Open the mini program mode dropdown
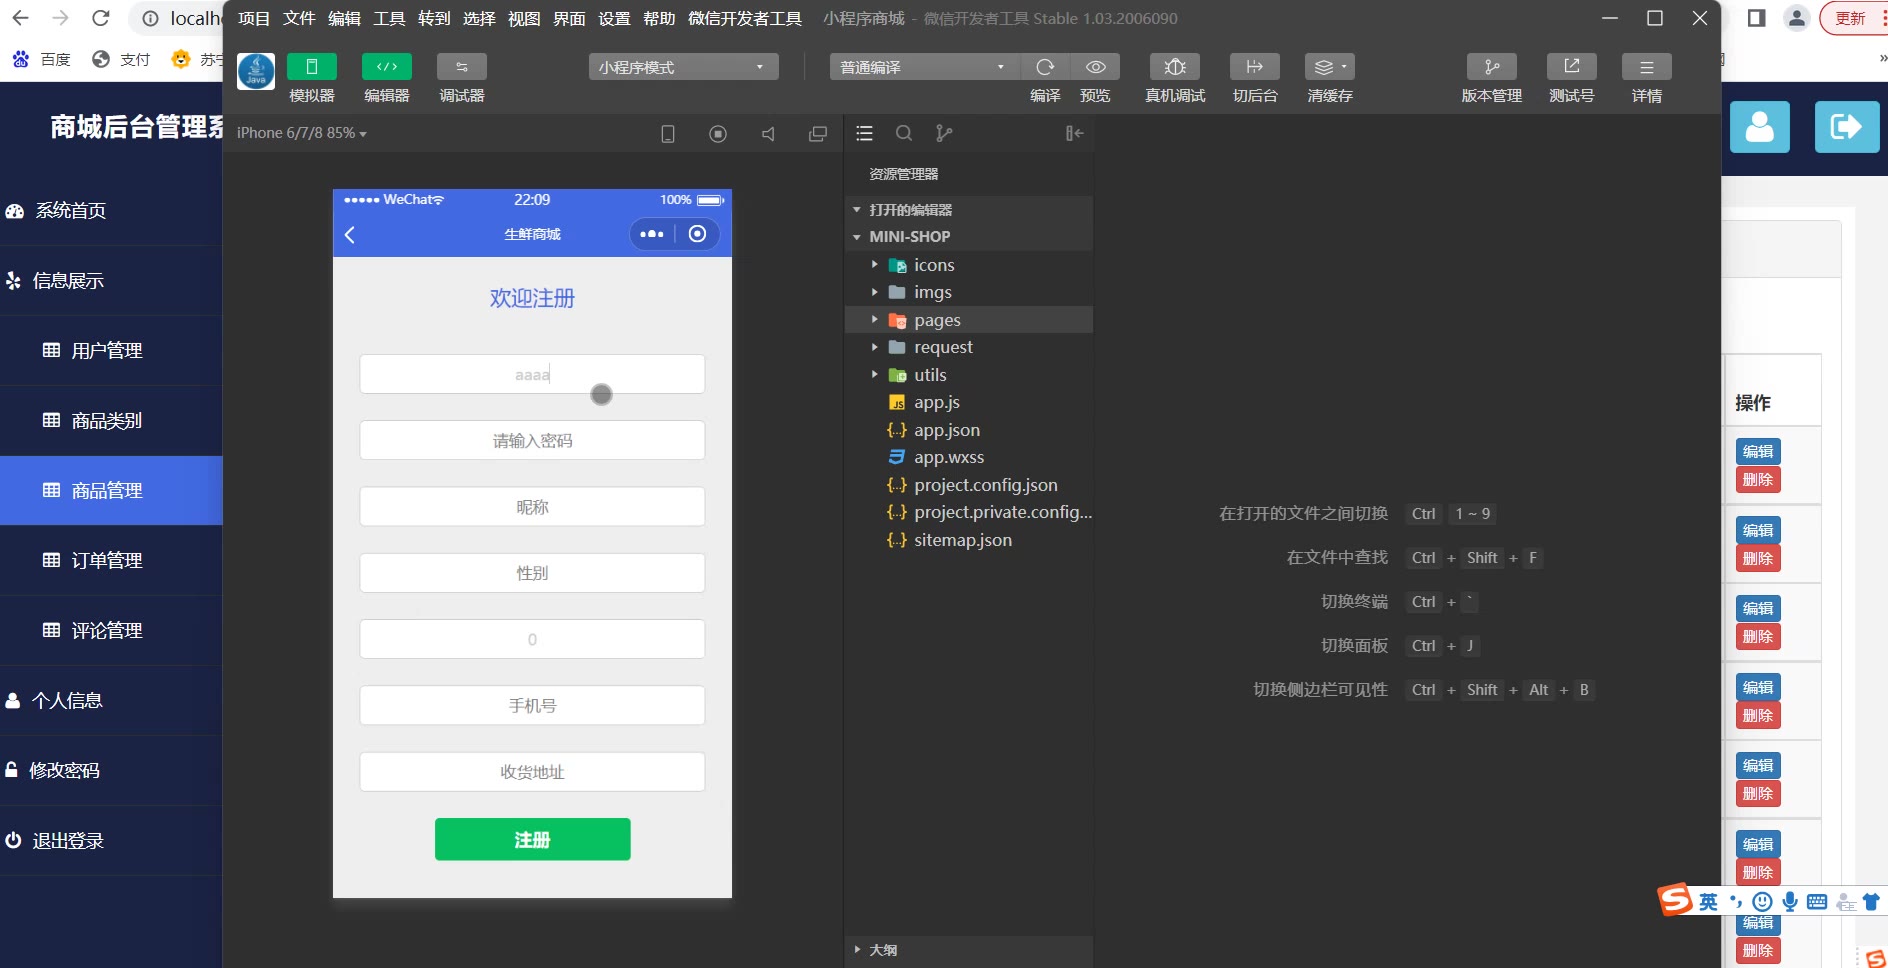The width and height of the screenshot is (1888, 968). point(683,67)
